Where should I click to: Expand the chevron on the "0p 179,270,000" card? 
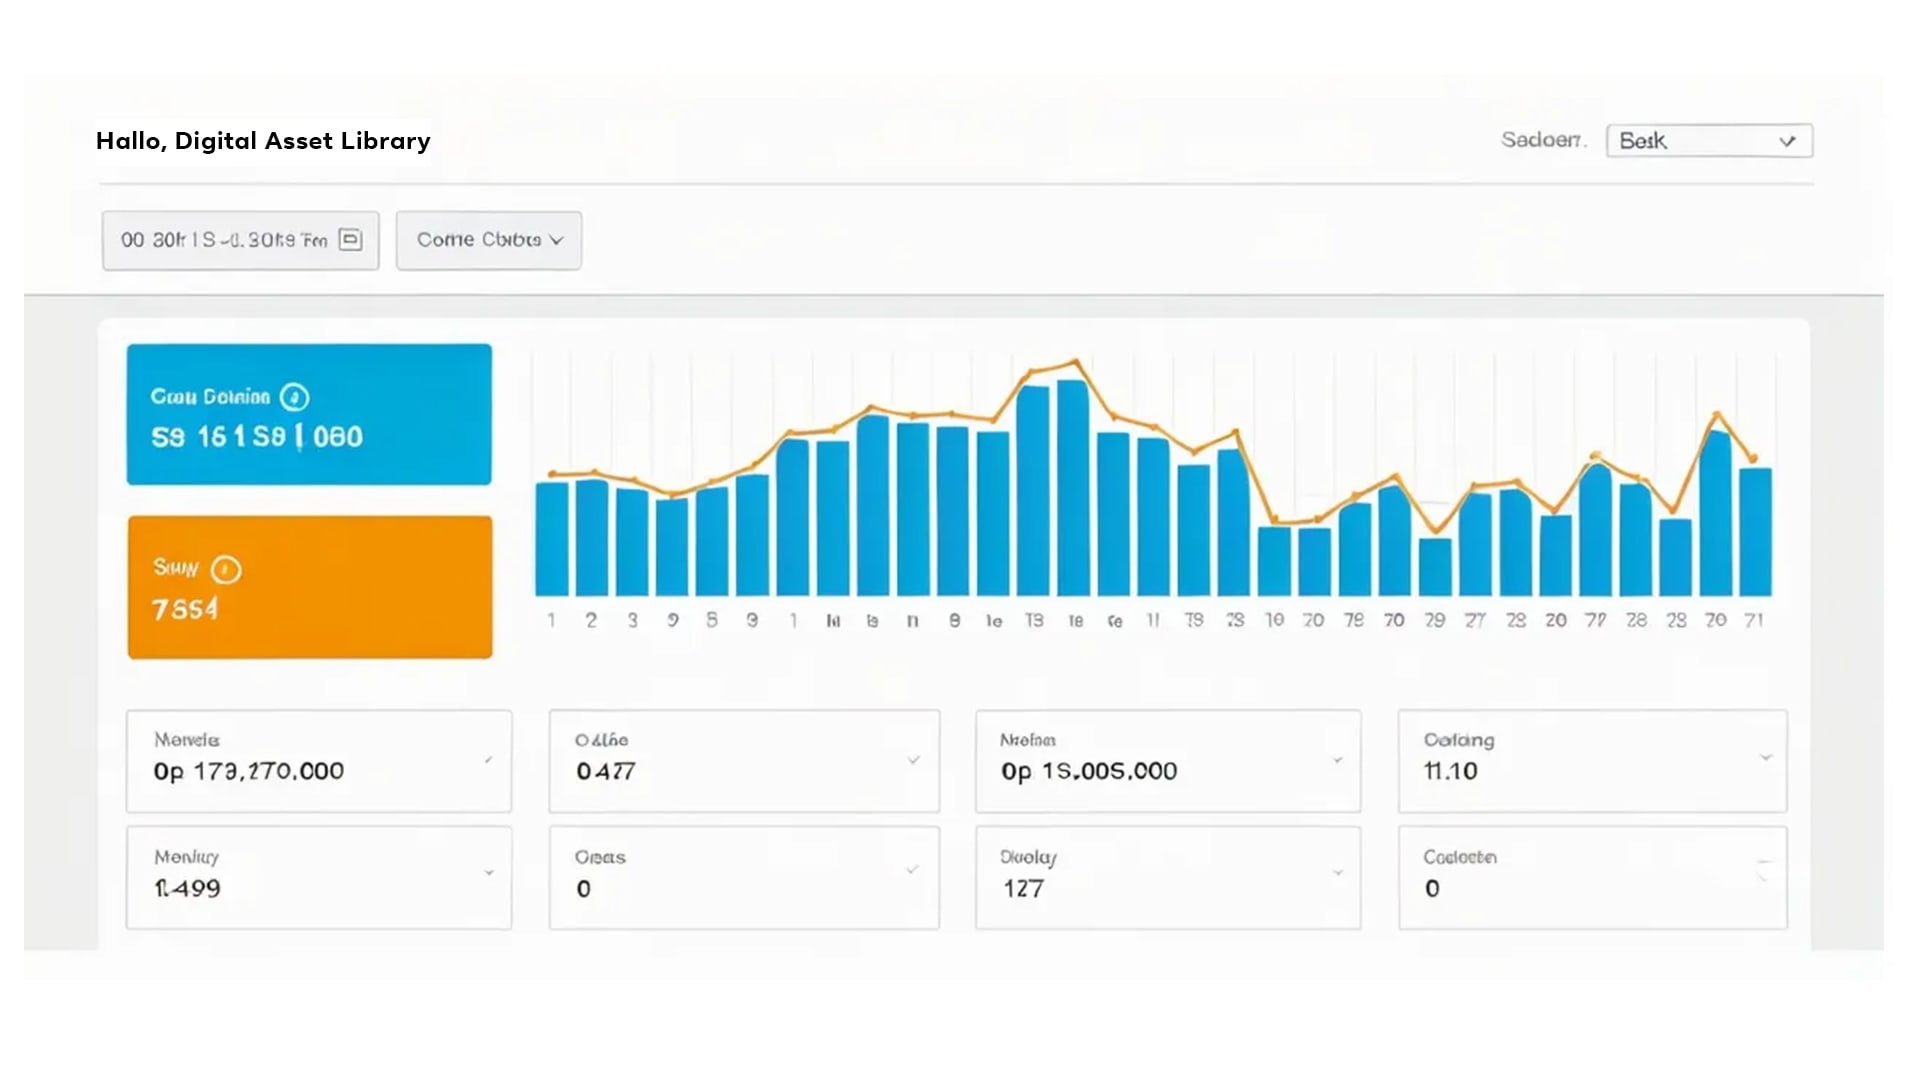click(488, 760)
